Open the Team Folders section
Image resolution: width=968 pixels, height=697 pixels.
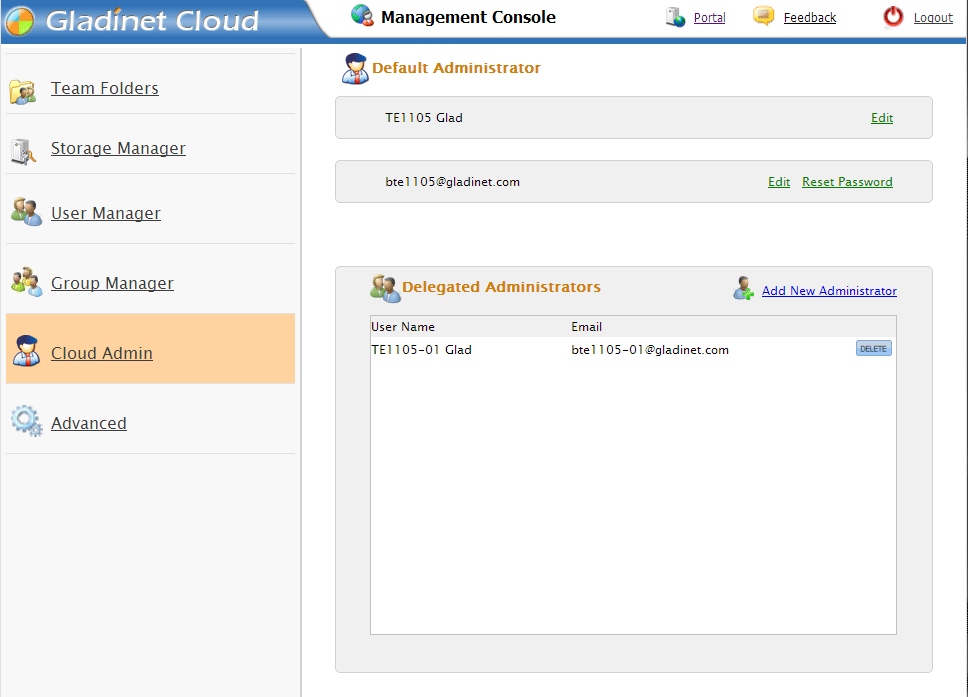pos(104,88)
